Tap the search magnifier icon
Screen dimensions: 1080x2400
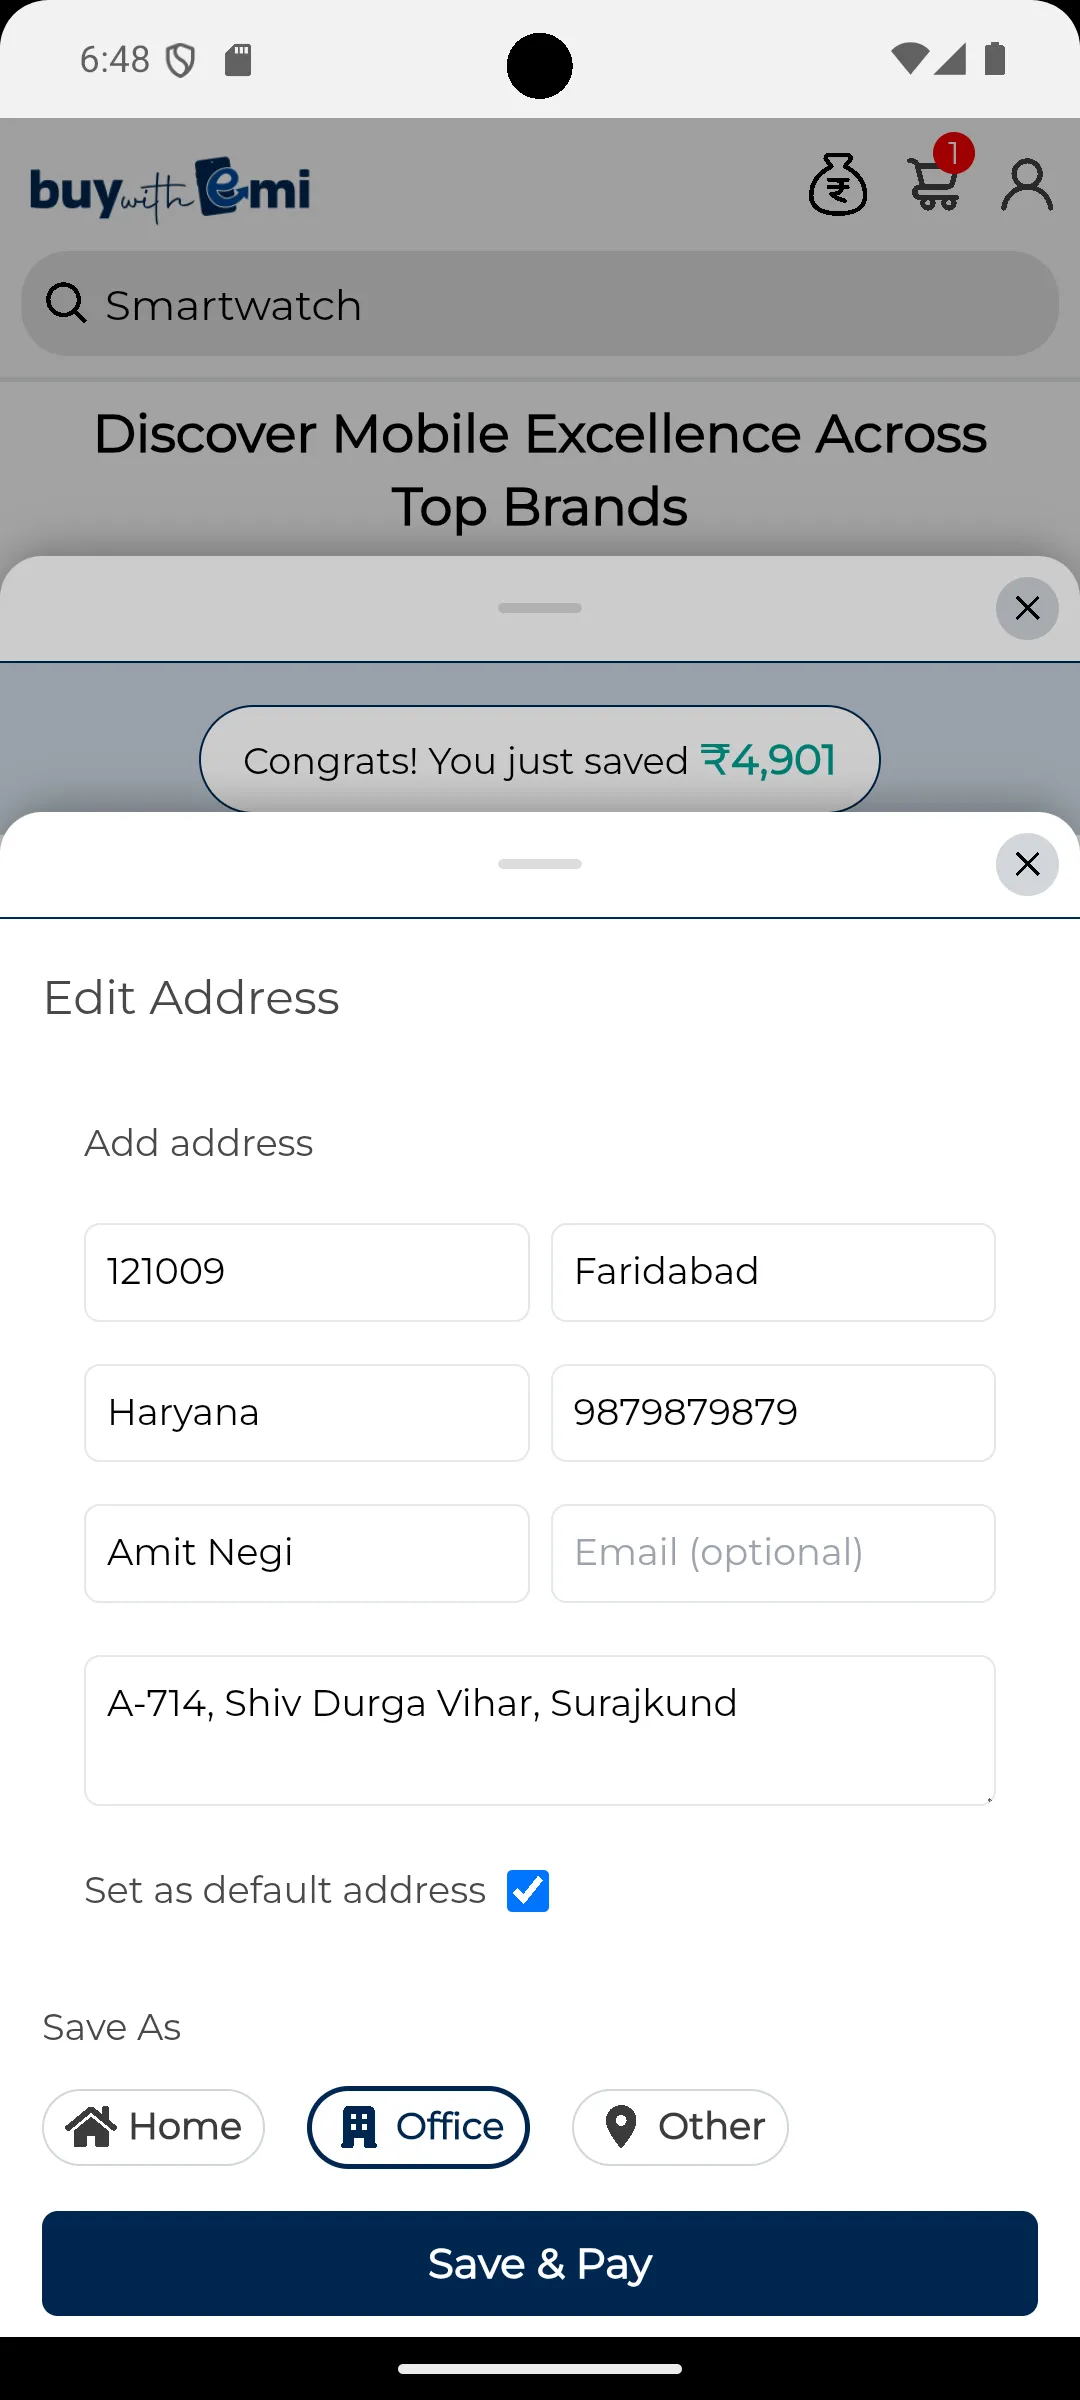pos(67,303)
